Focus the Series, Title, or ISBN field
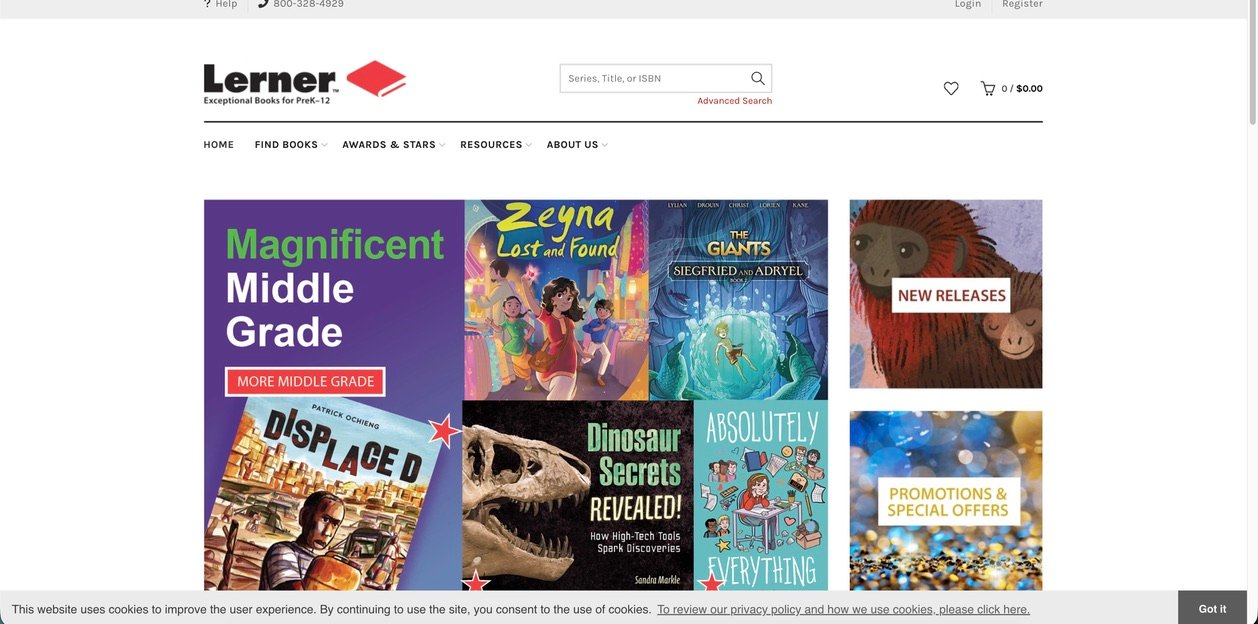The height and width of the screenshot is (624, 1258). (655, 78)
